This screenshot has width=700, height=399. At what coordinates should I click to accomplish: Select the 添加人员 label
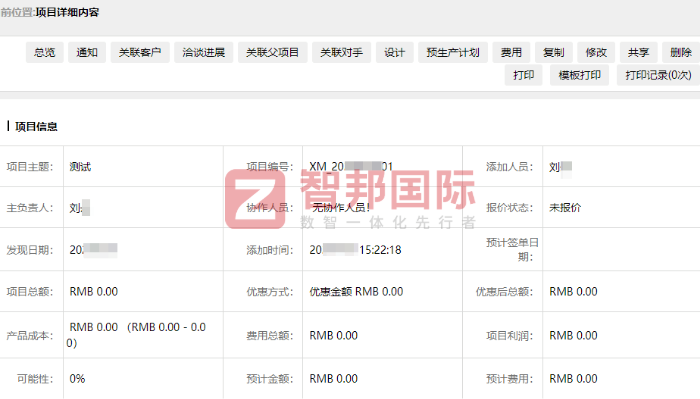pyautogui.click(x=509, y=167)
